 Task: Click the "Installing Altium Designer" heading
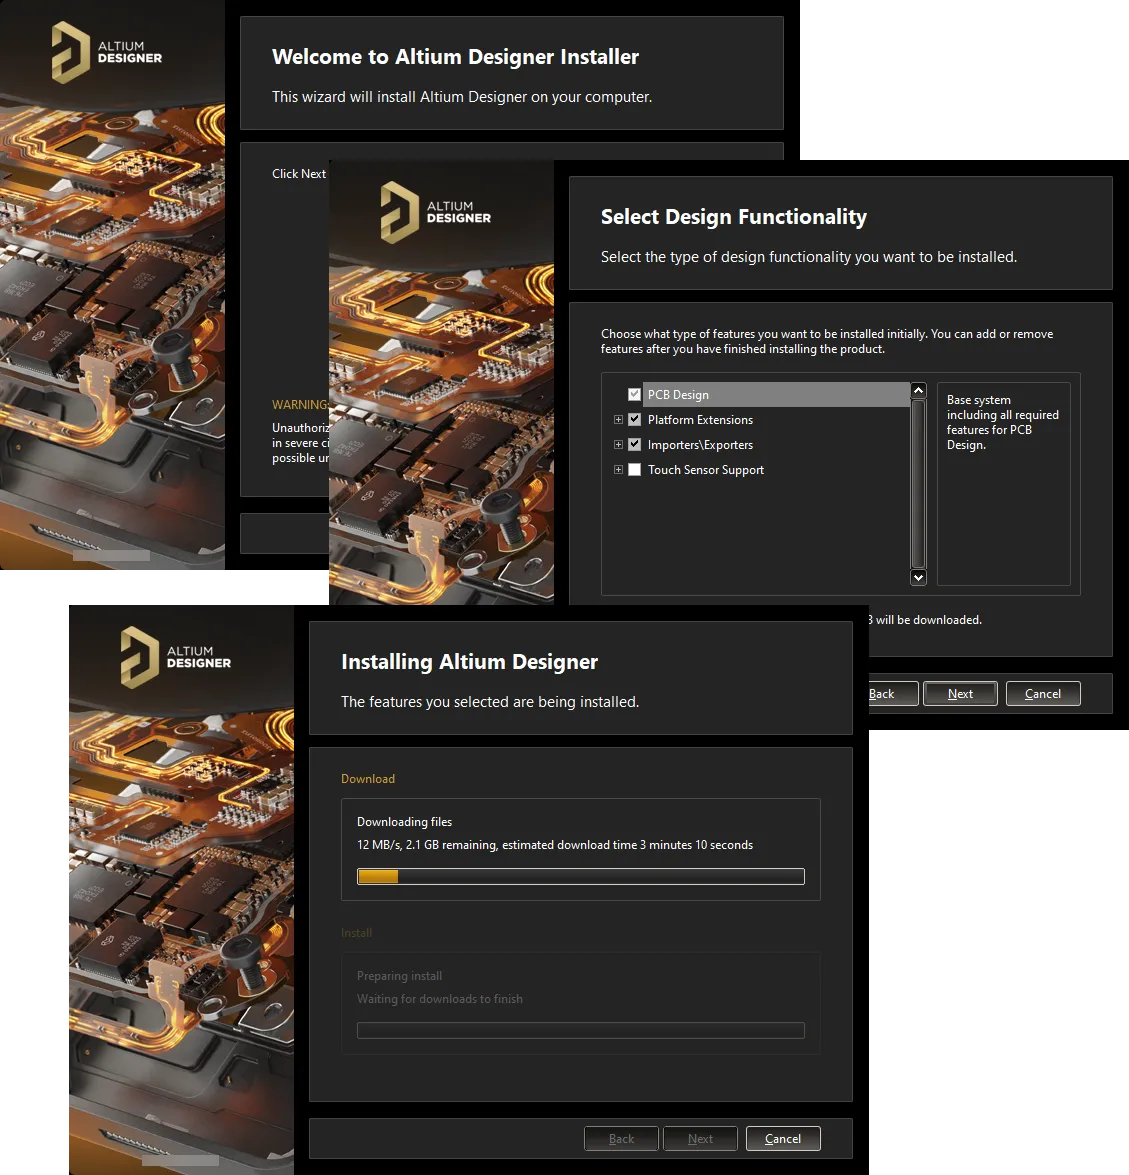coord(470,662)
